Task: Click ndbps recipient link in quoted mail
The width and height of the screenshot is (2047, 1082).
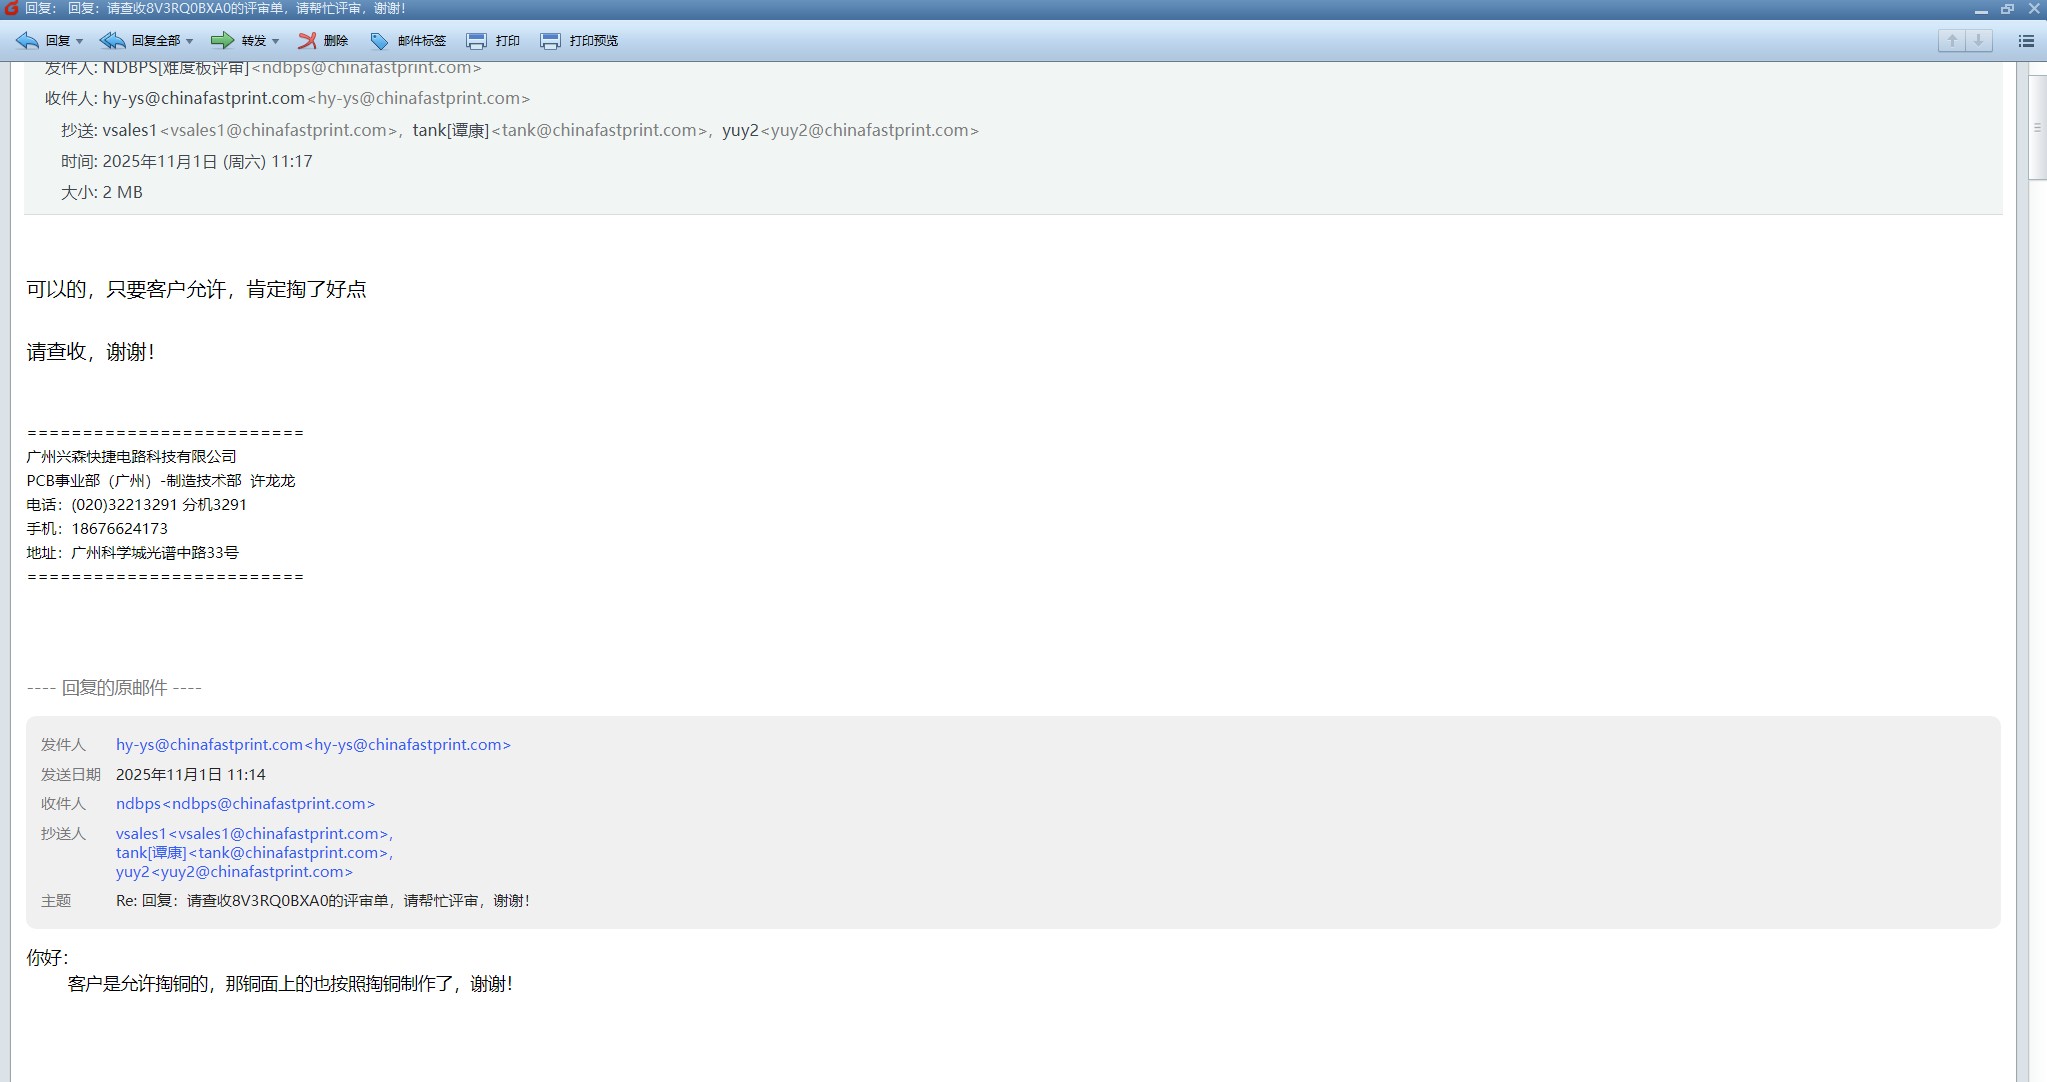Action: click(245, 804)
